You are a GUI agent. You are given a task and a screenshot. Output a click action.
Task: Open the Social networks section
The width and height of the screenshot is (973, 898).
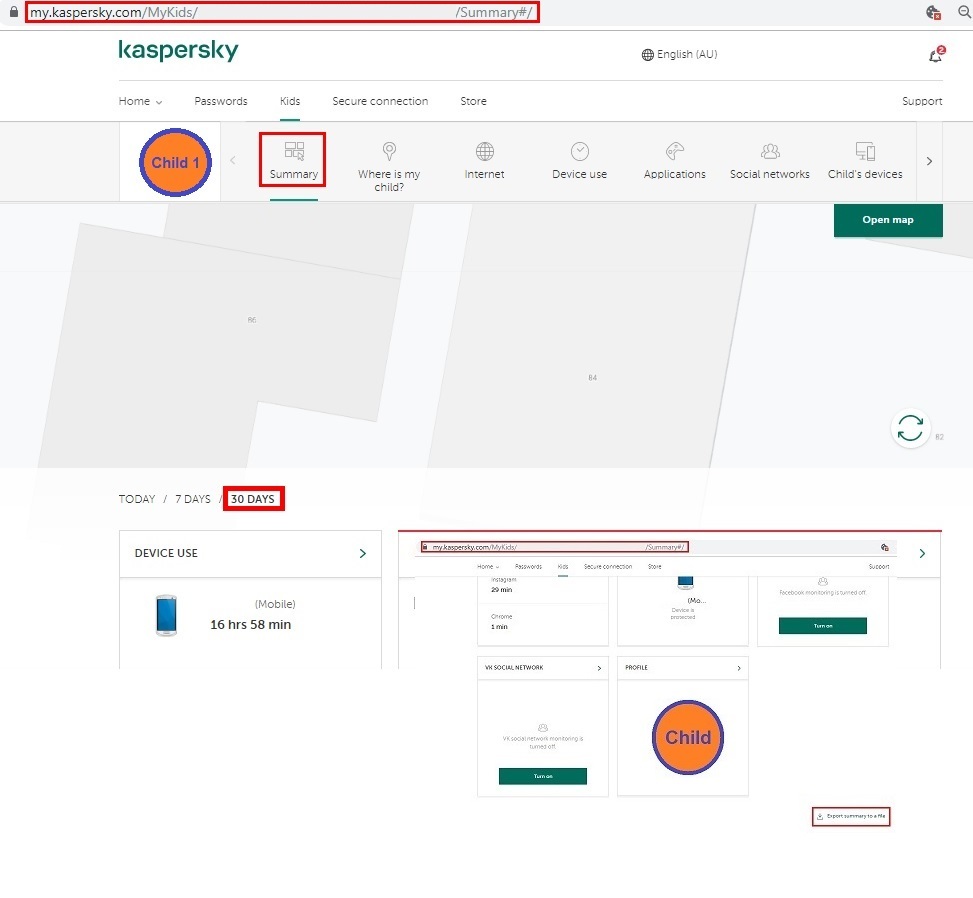(769, 161)
